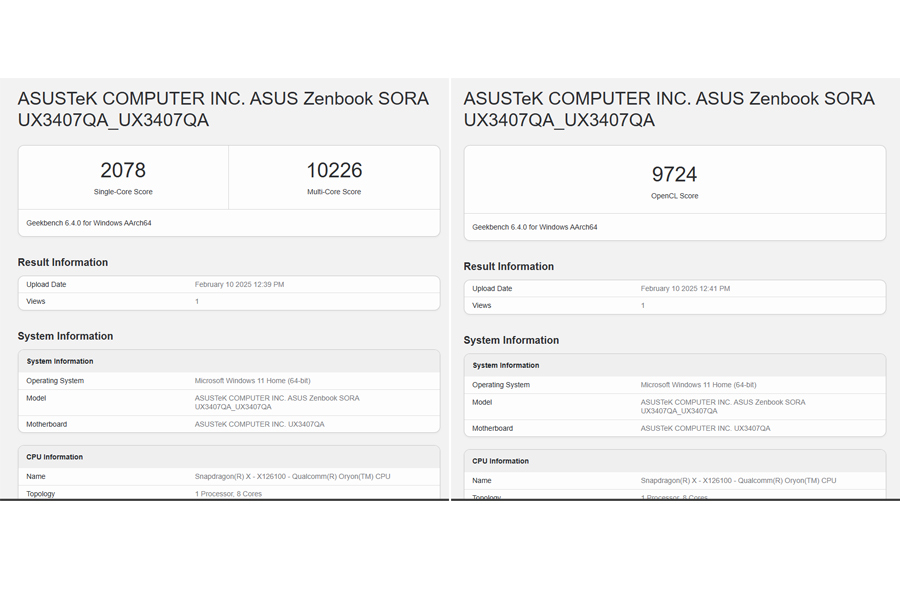Select the 'Views' label on the CPU-score page
The image size is (900, 600).
point(36,301)
